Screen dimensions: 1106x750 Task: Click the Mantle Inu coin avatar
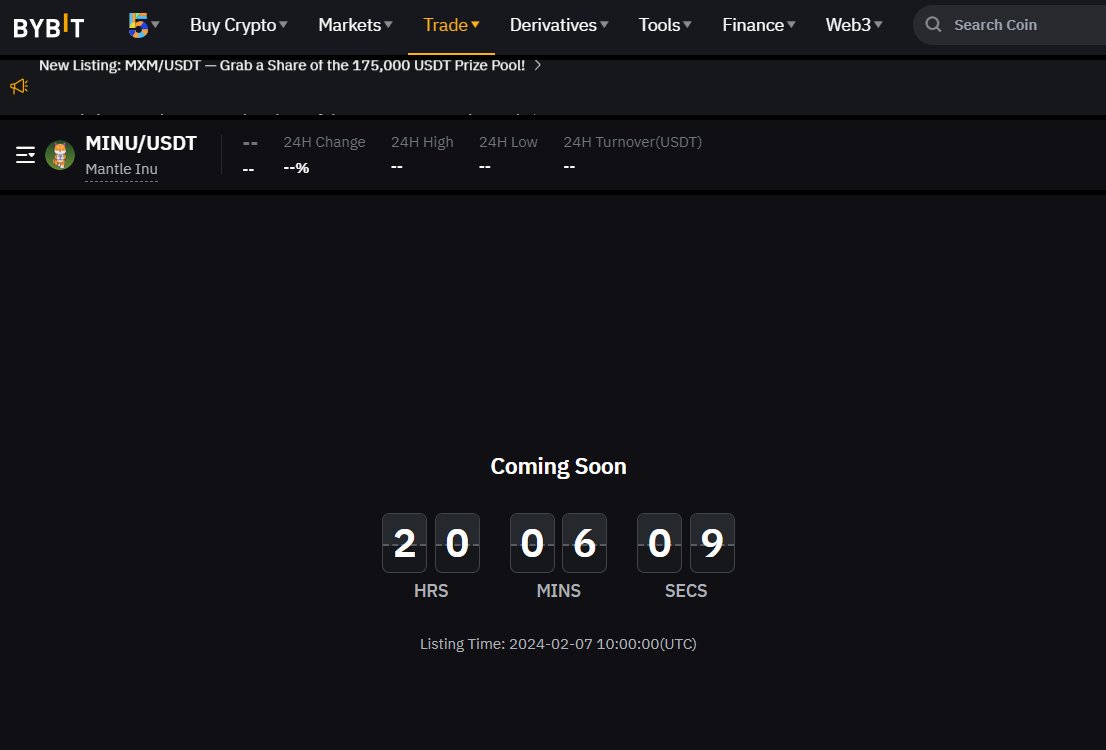click(60, 155)
